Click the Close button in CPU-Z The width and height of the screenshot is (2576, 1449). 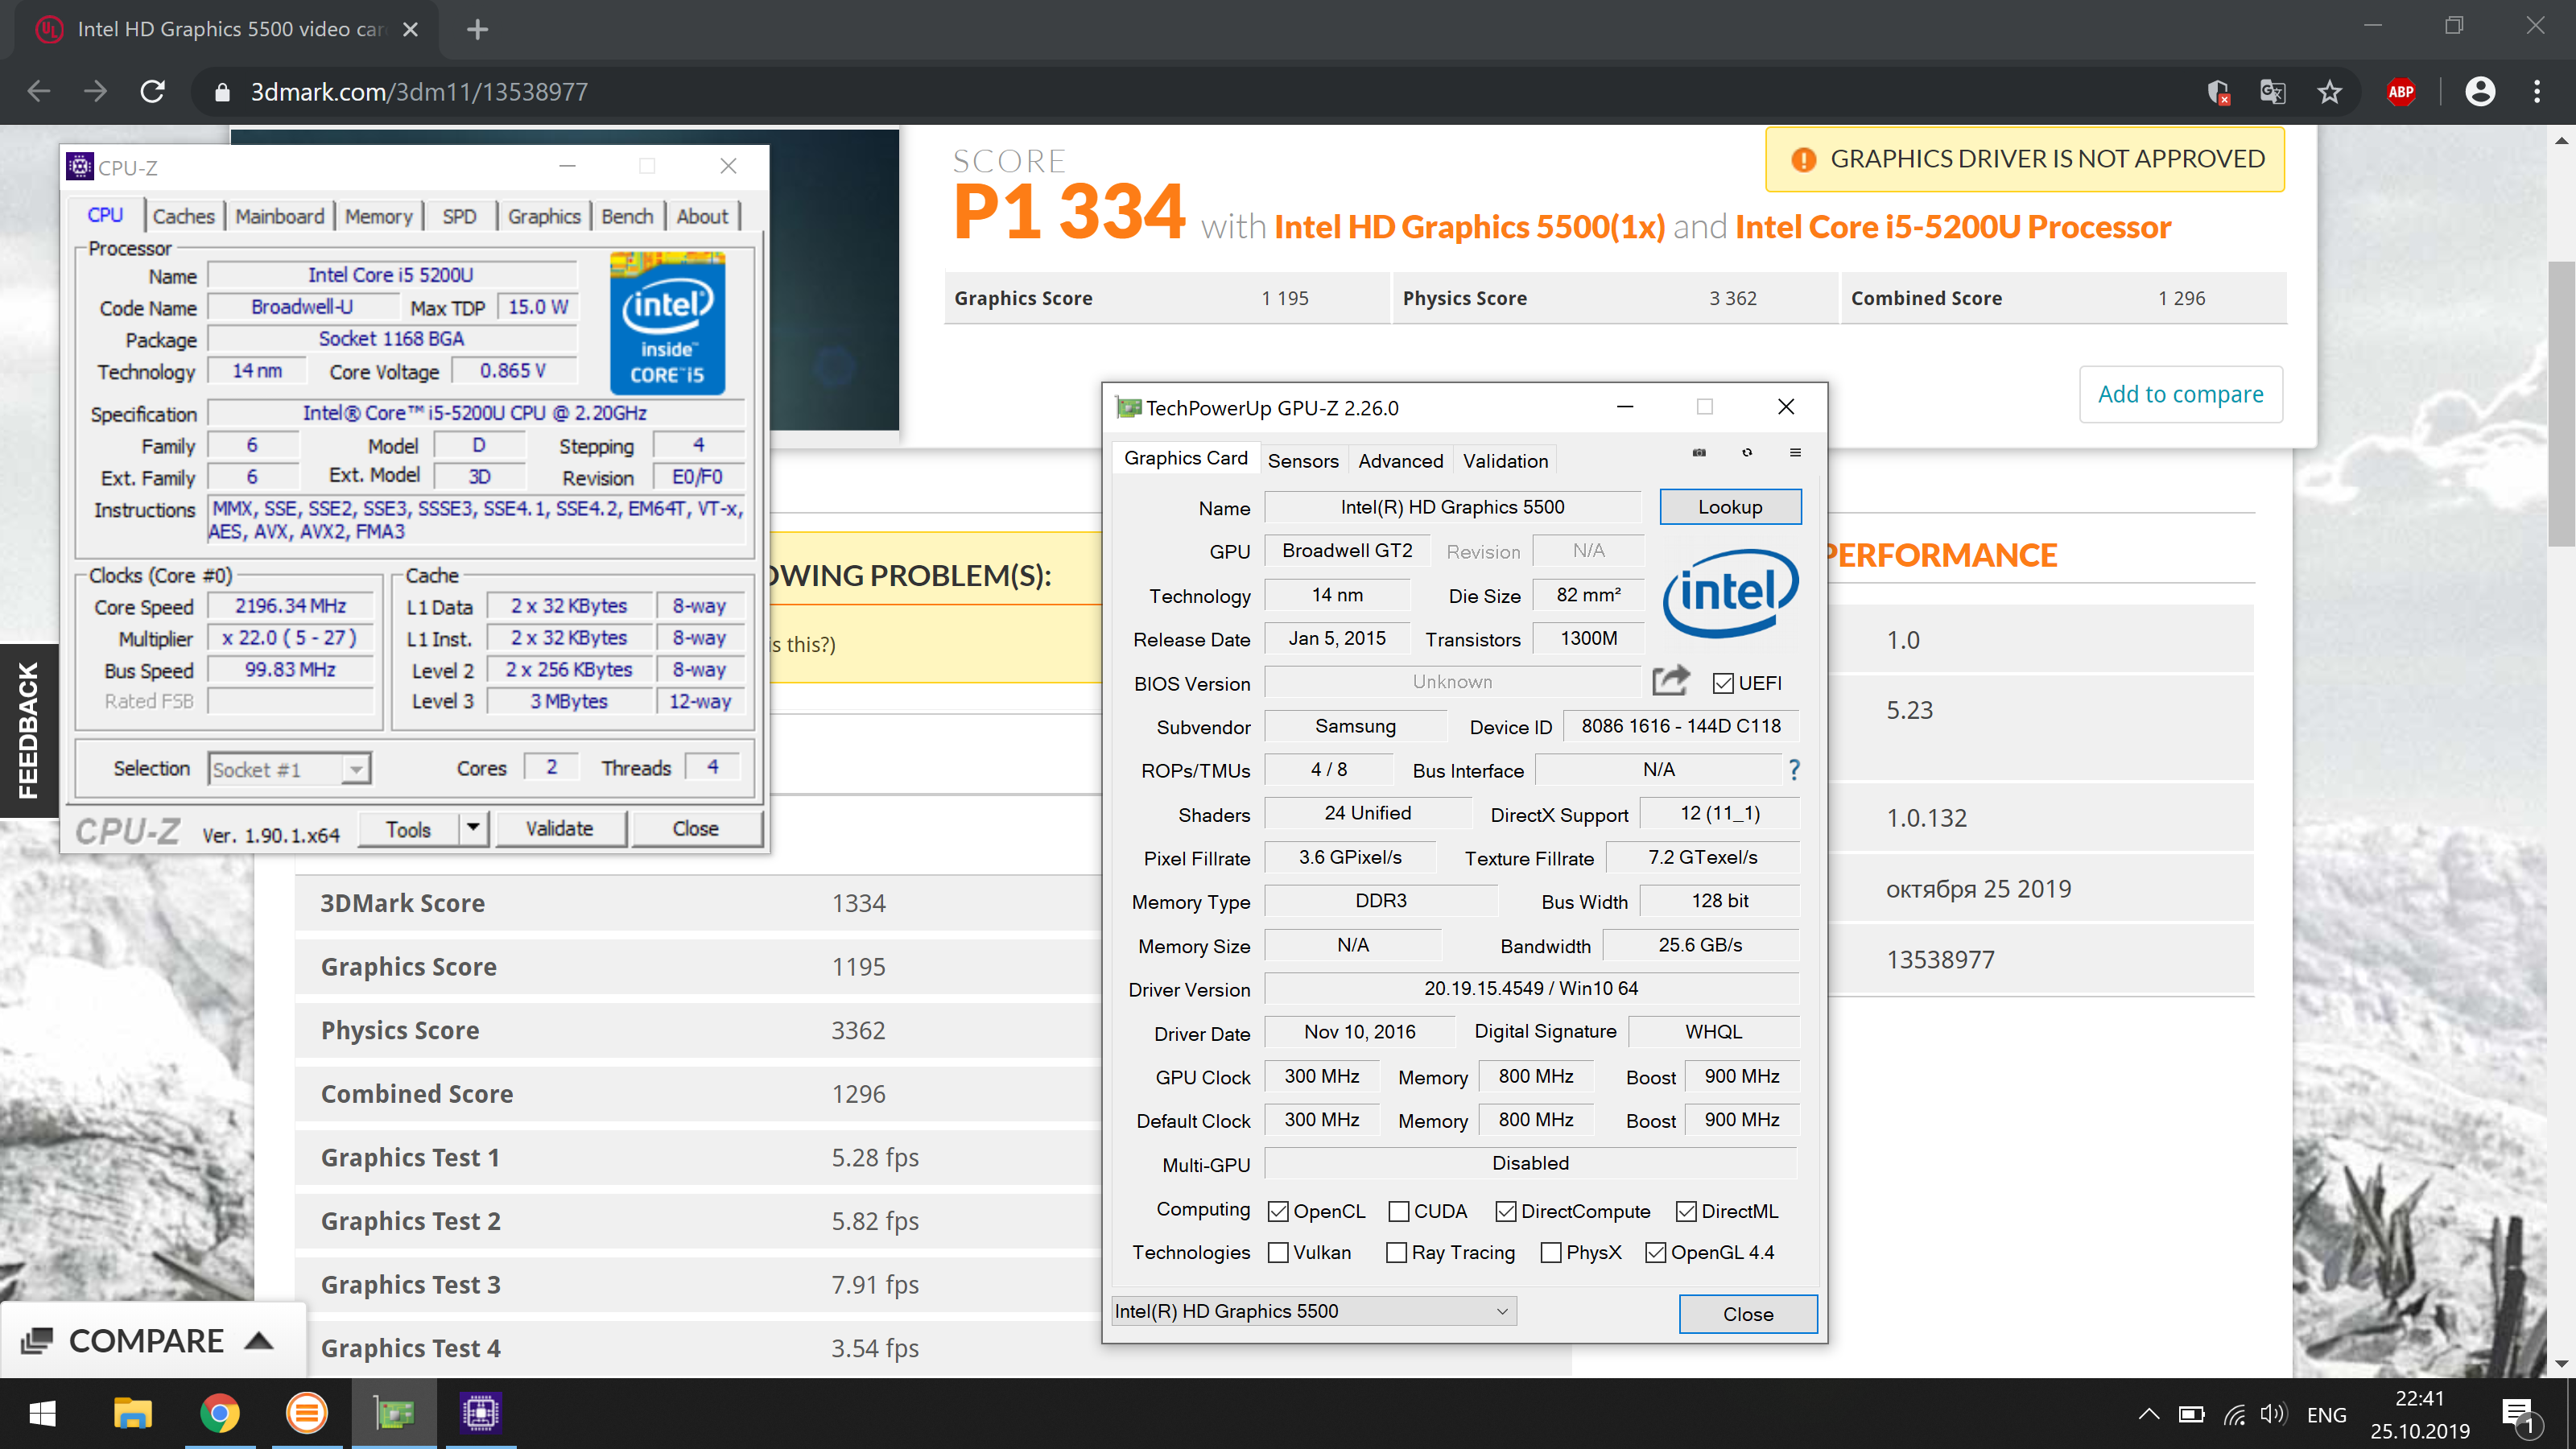[x=696, y=828]
